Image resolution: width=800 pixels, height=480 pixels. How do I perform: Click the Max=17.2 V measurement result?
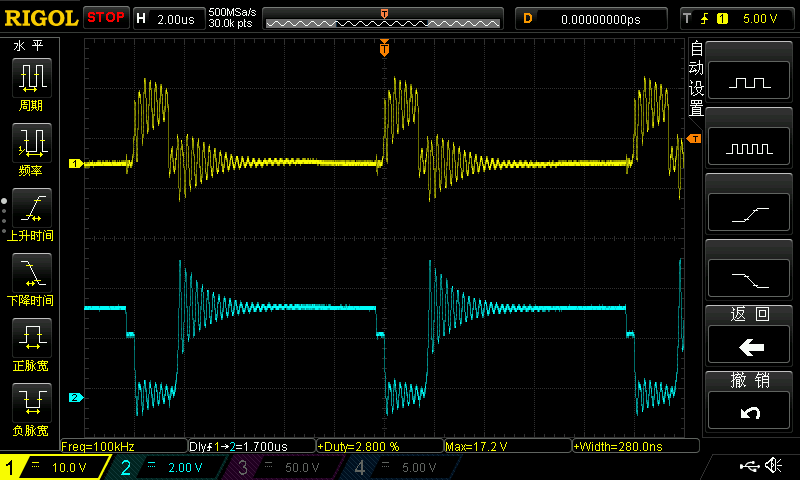pos(508,446)
